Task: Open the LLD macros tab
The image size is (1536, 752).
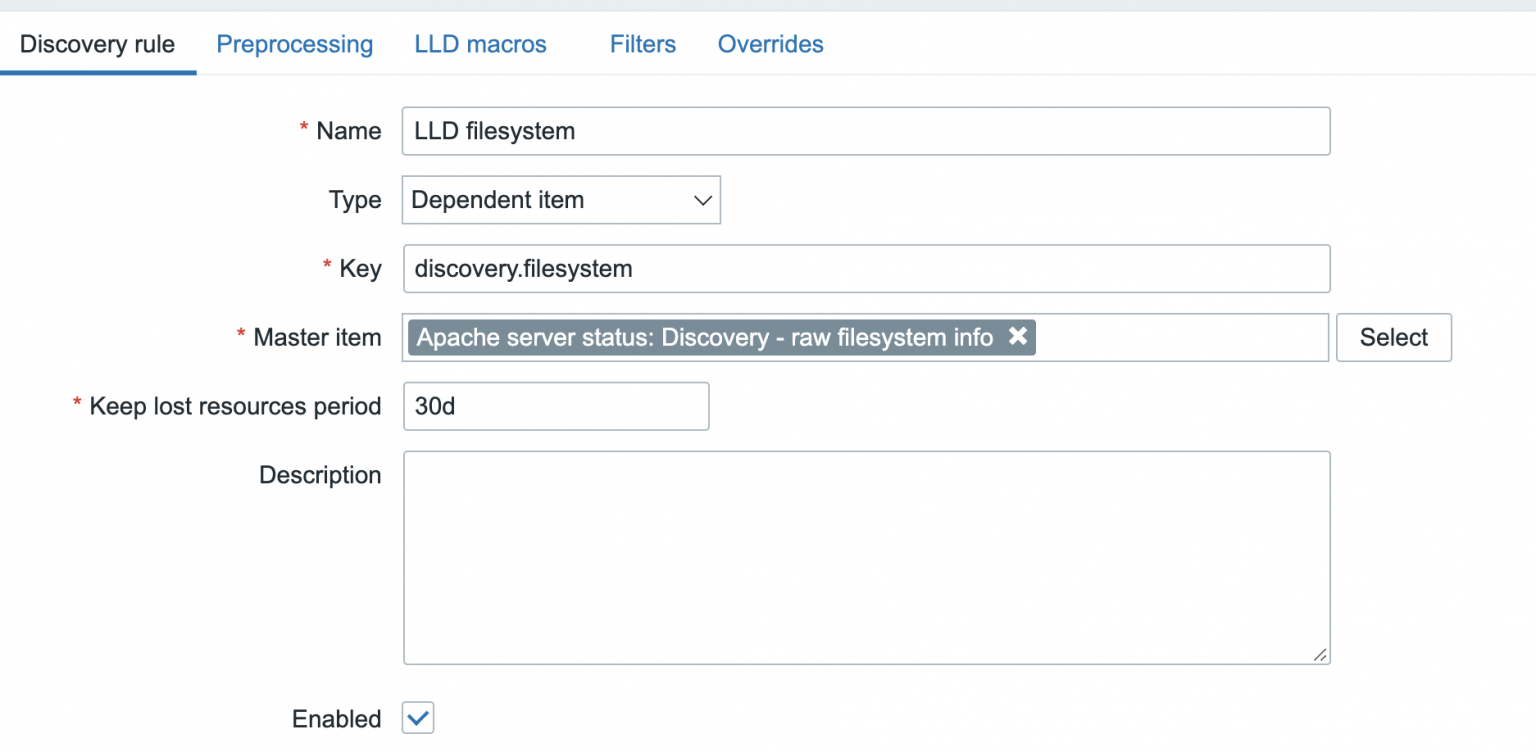Action: pyautogui.click(x=480, y=44)
